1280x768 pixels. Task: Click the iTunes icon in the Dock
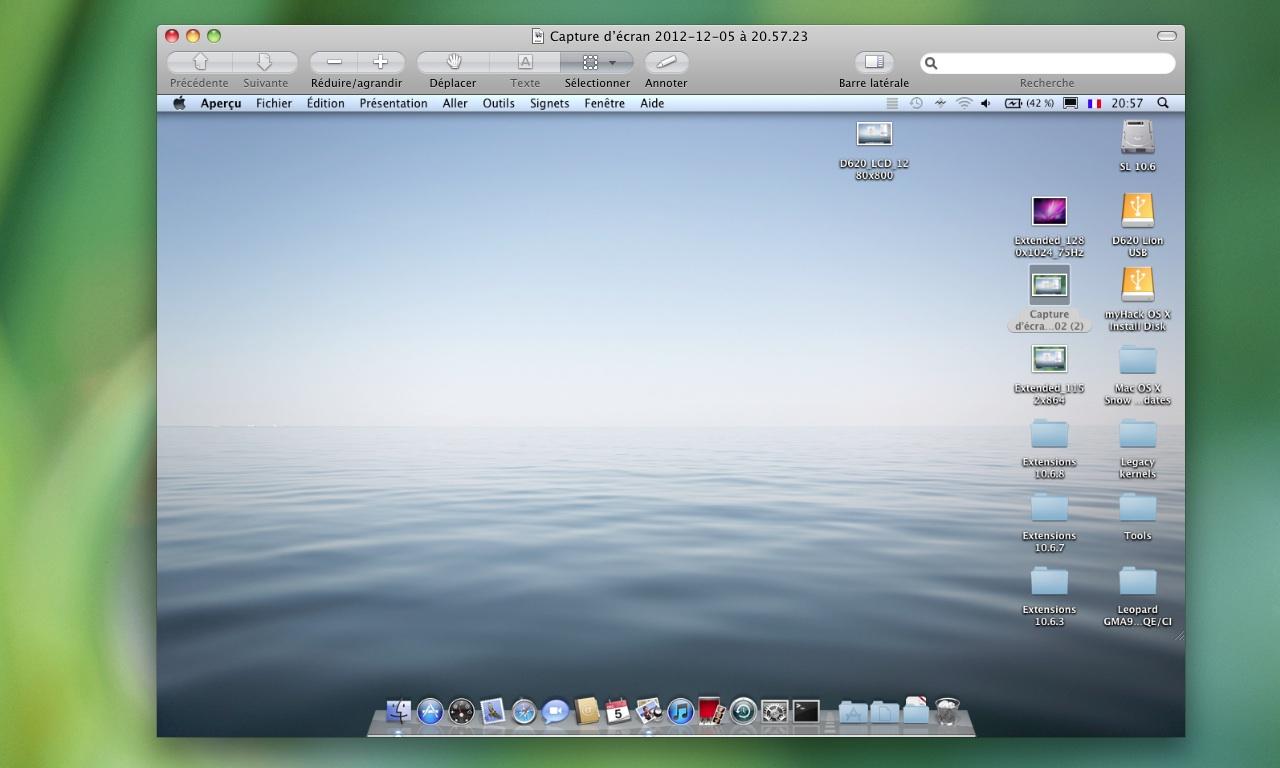pos(680,711)
